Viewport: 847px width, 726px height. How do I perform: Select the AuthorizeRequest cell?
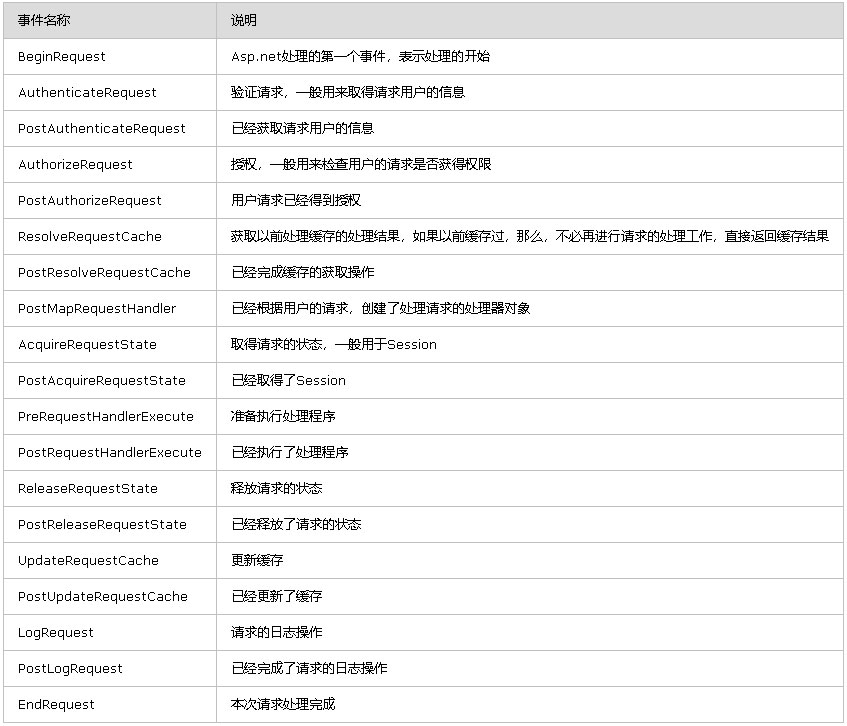tap(75, 165)
